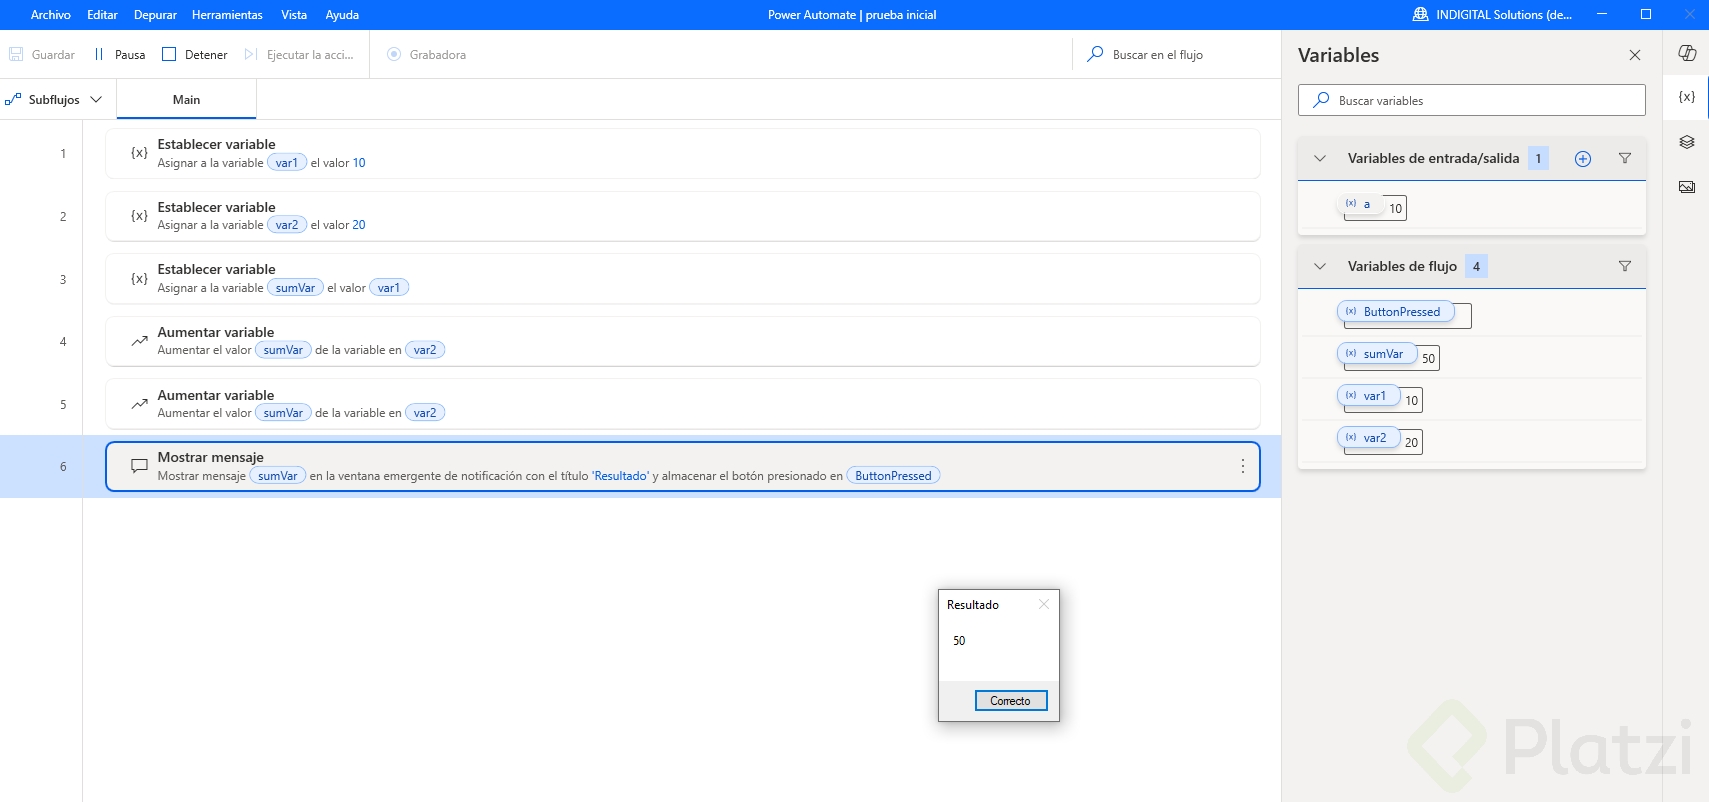Click the Aumentar variable icon on step 4
Viewport: 1709px width, 802px height.
click(x=139, y=341)
